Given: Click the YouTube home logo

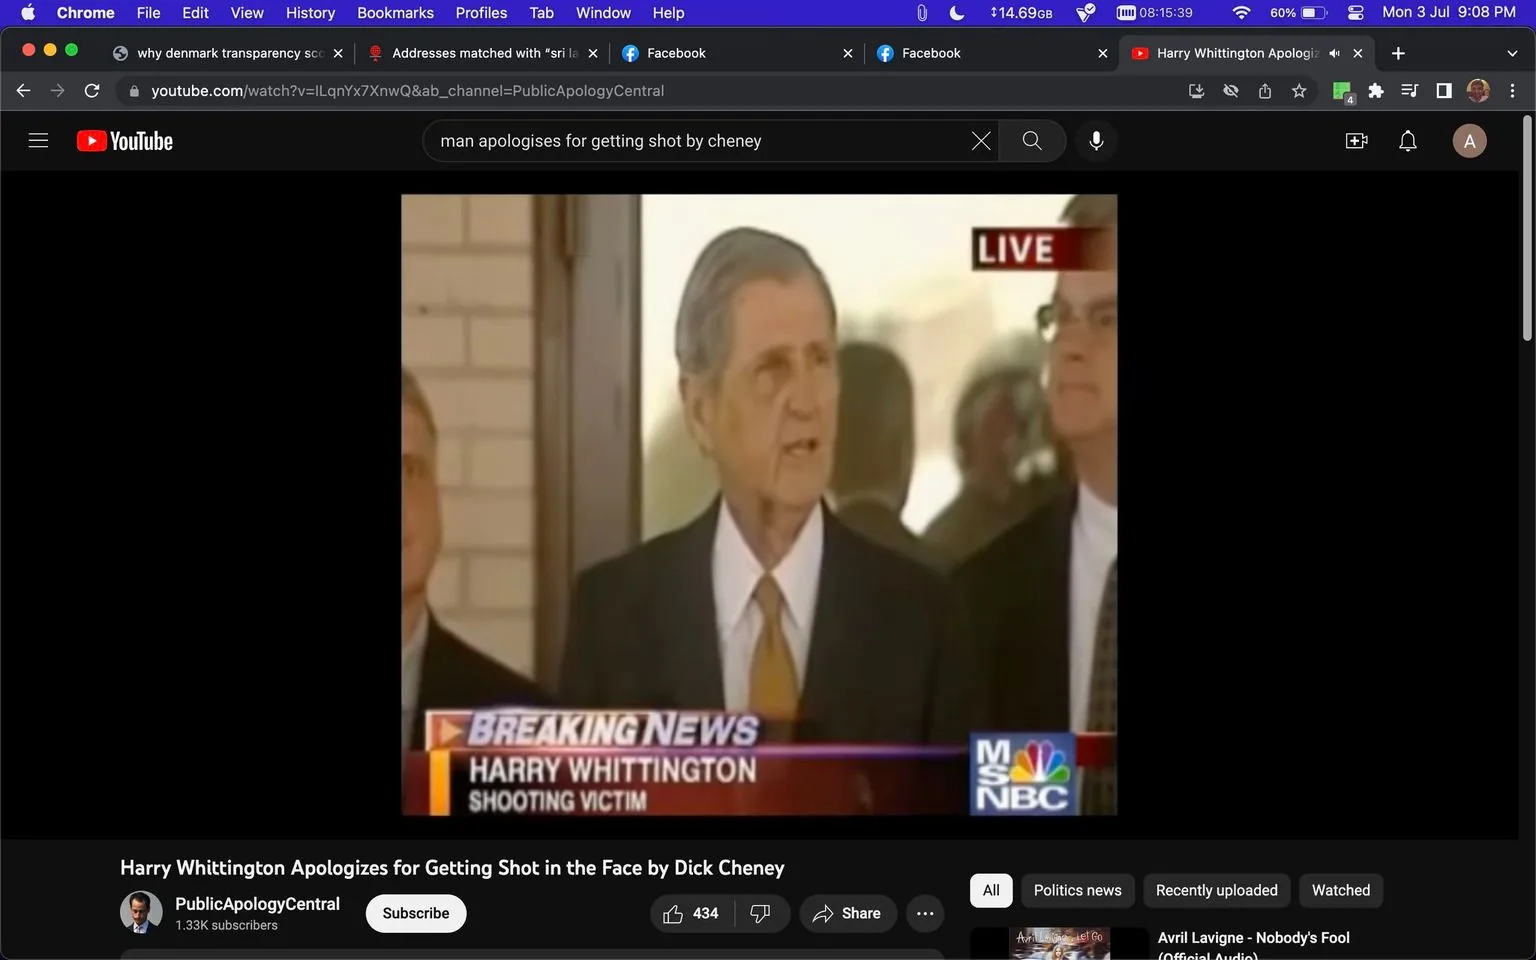Looking at the screenshot, I should [124, 140].
